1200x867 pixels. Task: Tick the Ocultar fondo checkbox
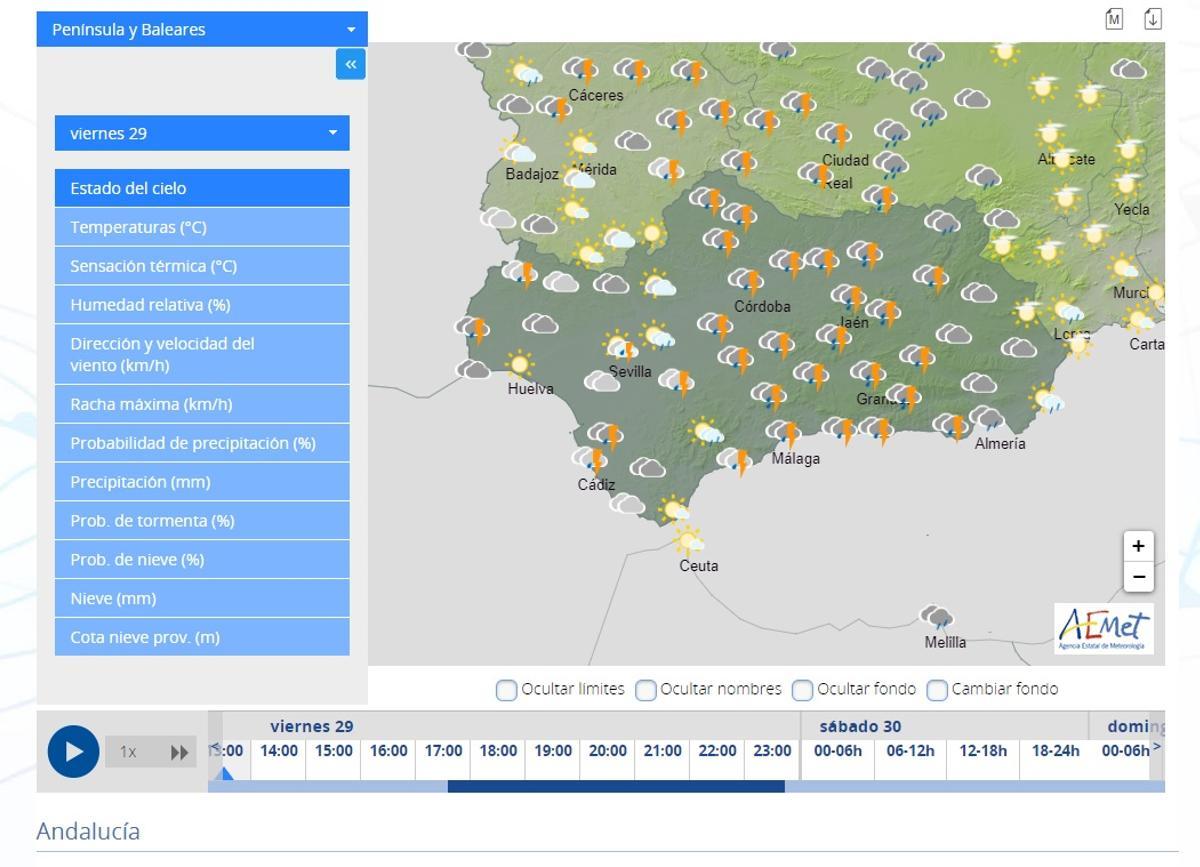[802, 690]
